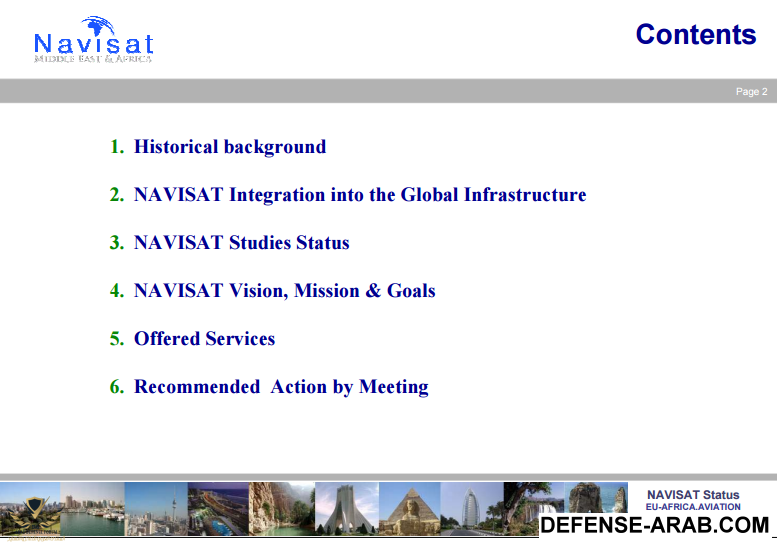Click the Navisat Middle East & Africa text
The width and height of the screenshot is (777, 543).
click(x=93, y=59)
